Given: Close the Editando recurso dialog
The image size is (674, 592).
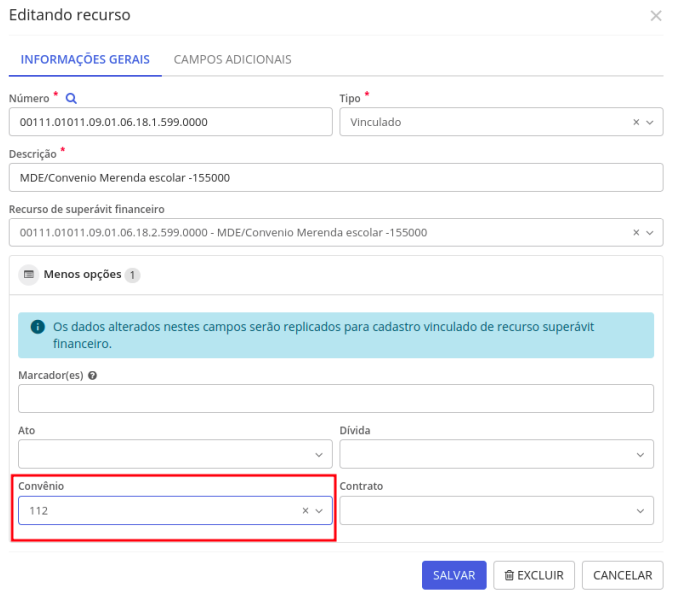Looking at the screenshot, I should click(x=656, y=16).
